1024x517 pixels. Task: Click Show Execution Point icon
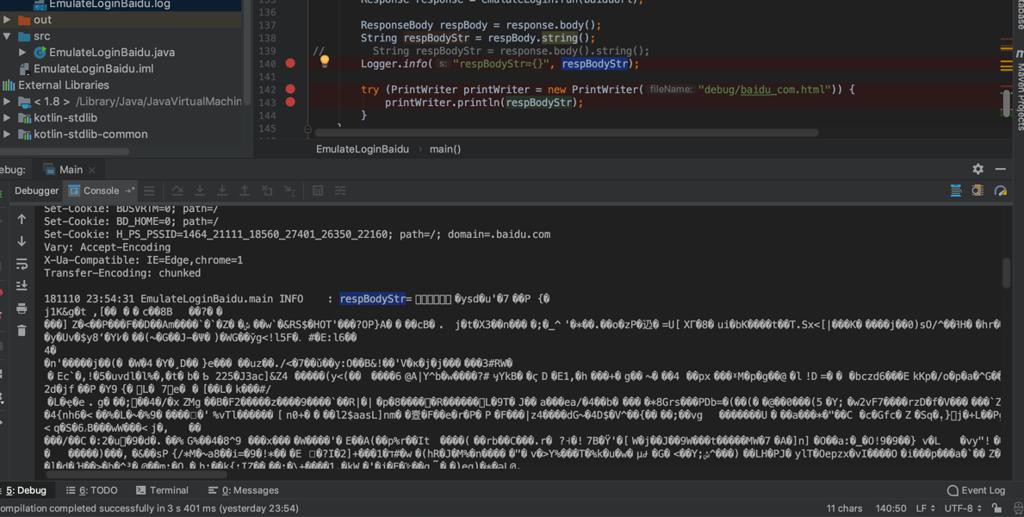[x=150, y=191]
